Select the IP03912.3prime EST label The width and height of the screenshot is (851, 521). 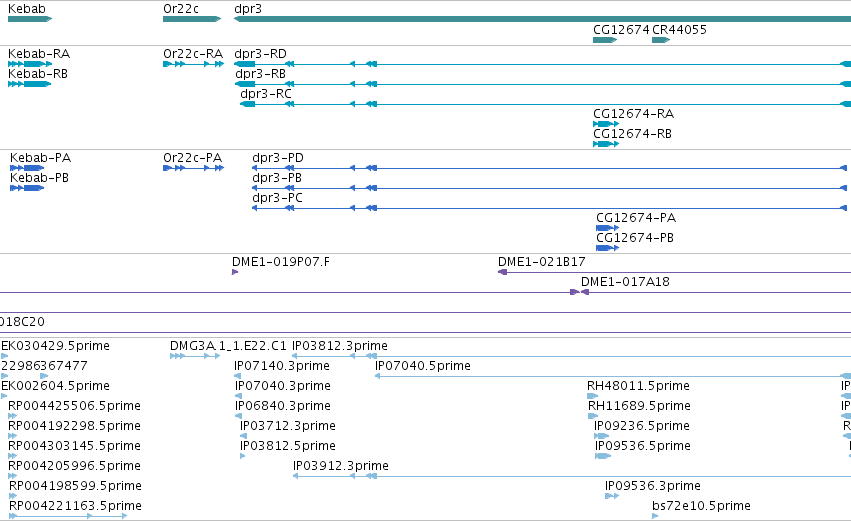coord(341,467)
